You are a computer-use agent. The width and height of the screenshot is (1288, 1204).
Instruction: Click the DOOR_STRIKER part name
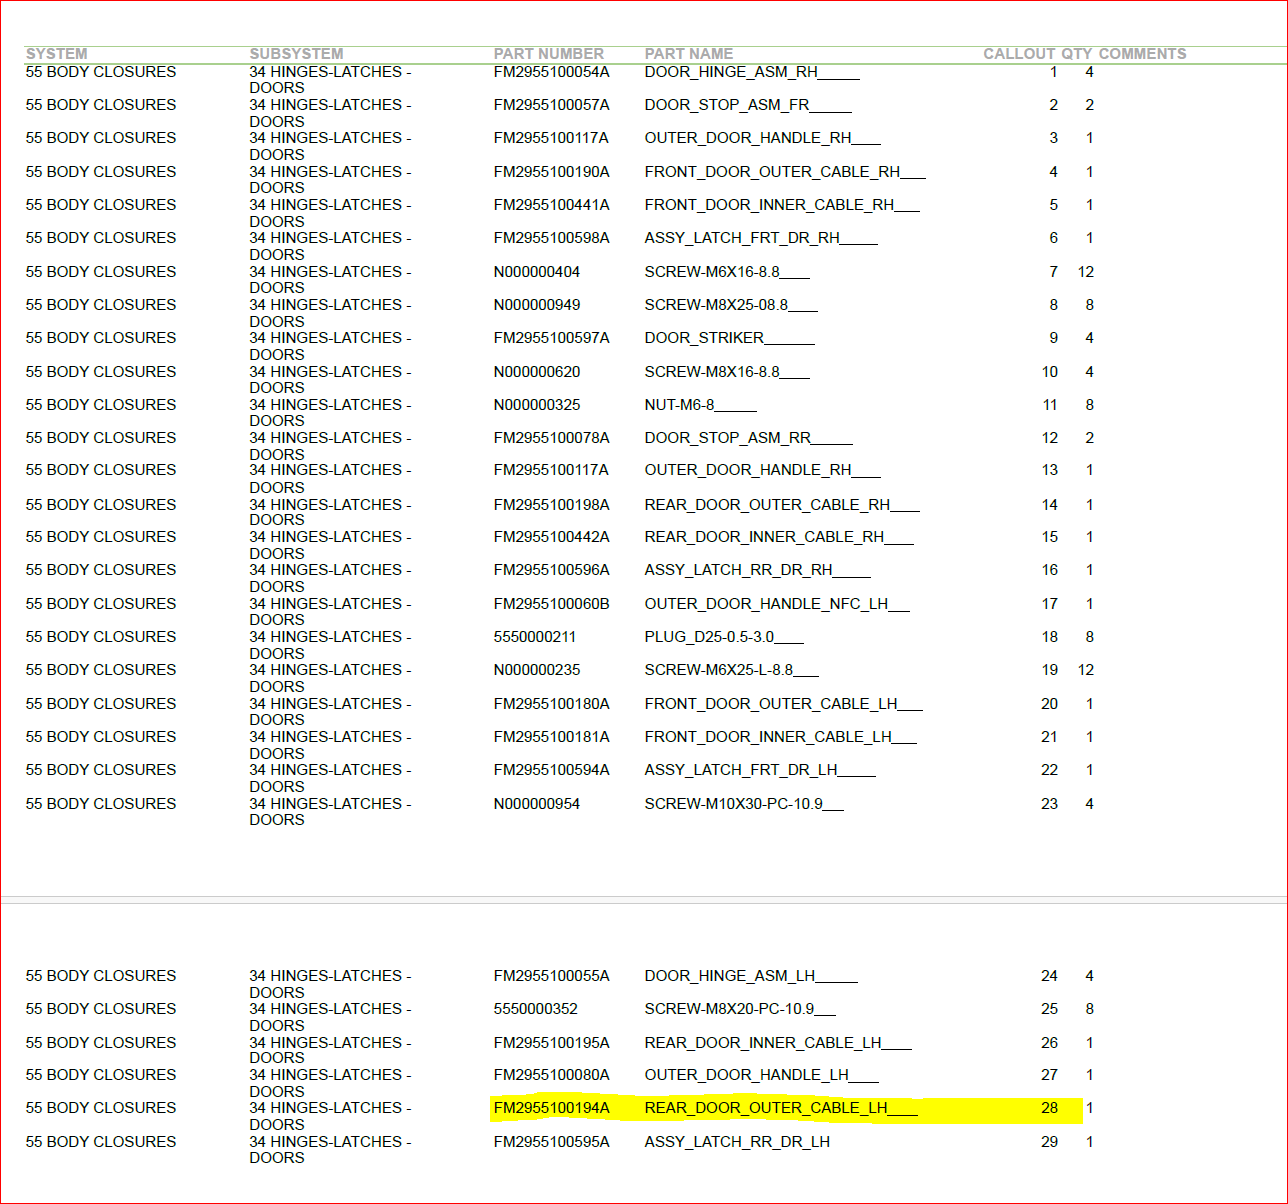[x=729, y=338]
